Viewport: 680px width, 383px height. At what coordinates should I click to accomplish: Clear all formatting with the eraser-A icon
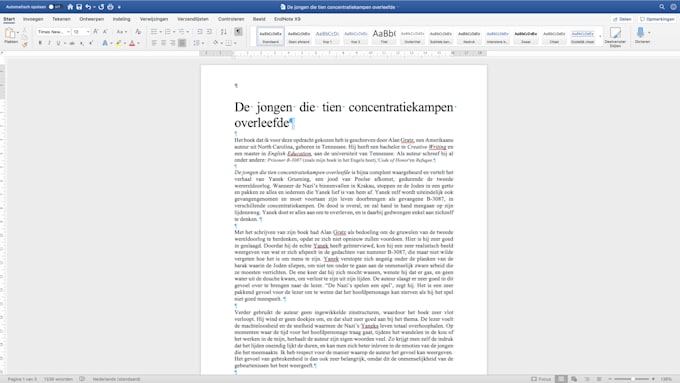tap(138, 32)
